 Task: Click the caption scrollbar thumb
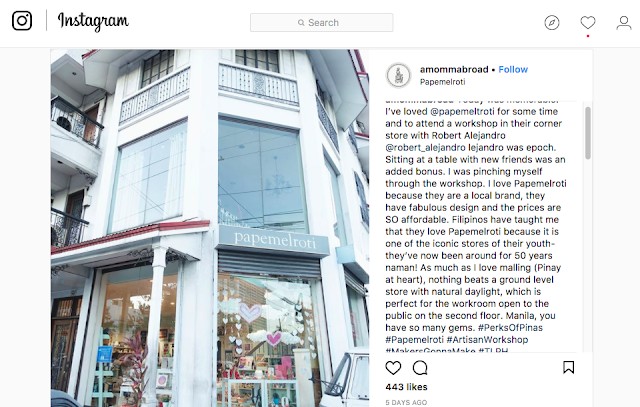click(x=588, y=133)
